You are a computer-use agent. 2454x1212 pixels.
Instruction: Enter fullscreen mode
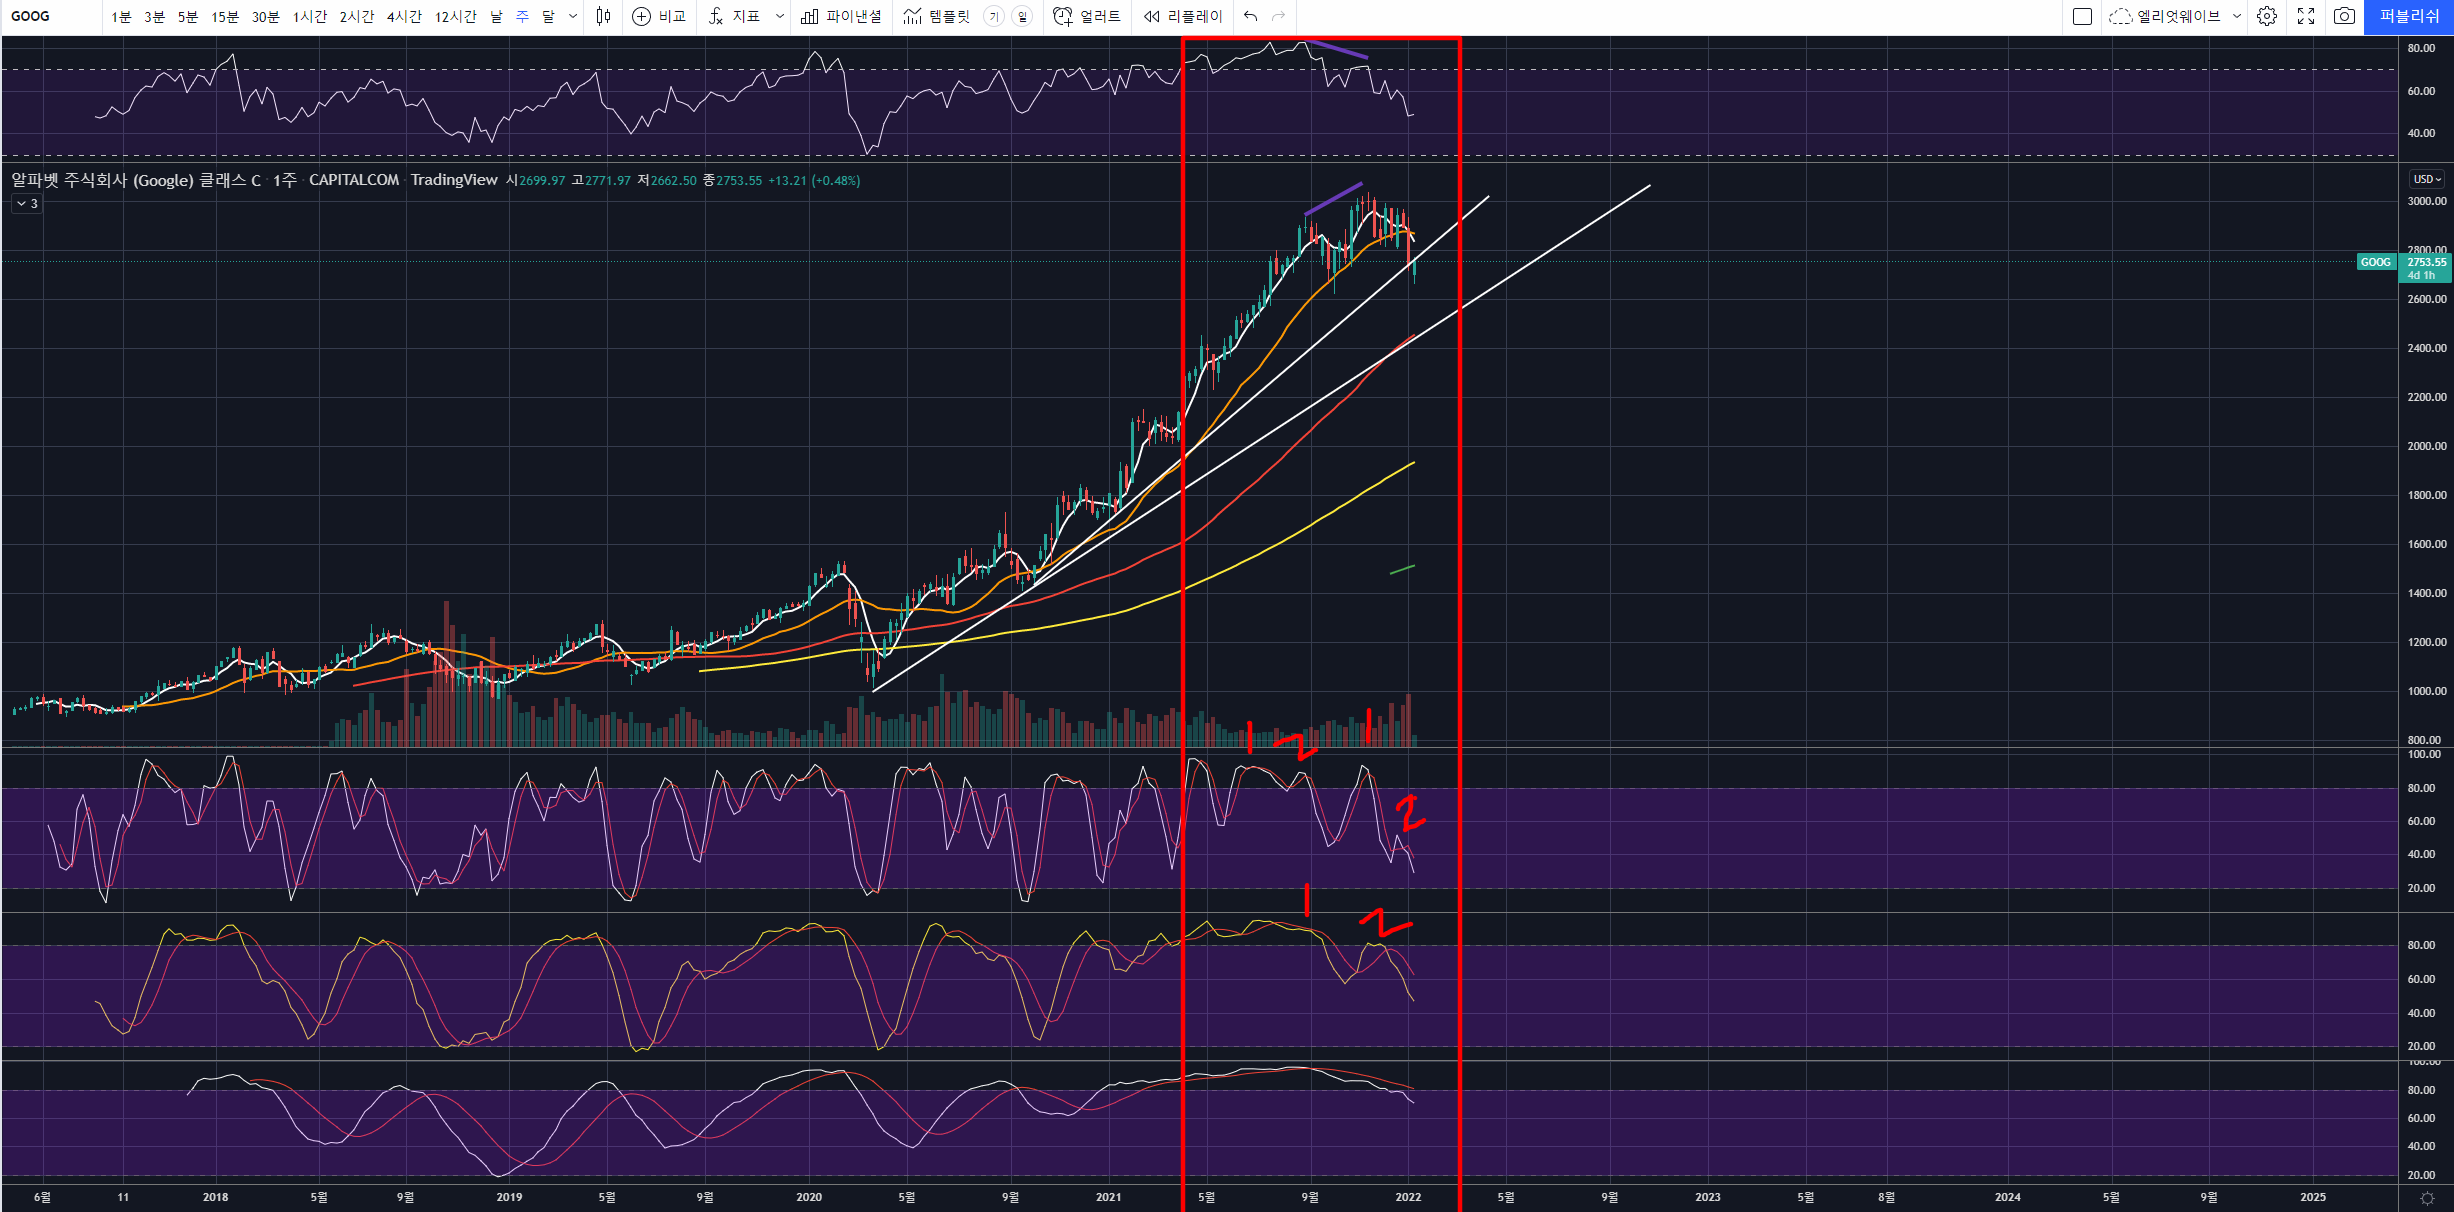[2306, 16]
